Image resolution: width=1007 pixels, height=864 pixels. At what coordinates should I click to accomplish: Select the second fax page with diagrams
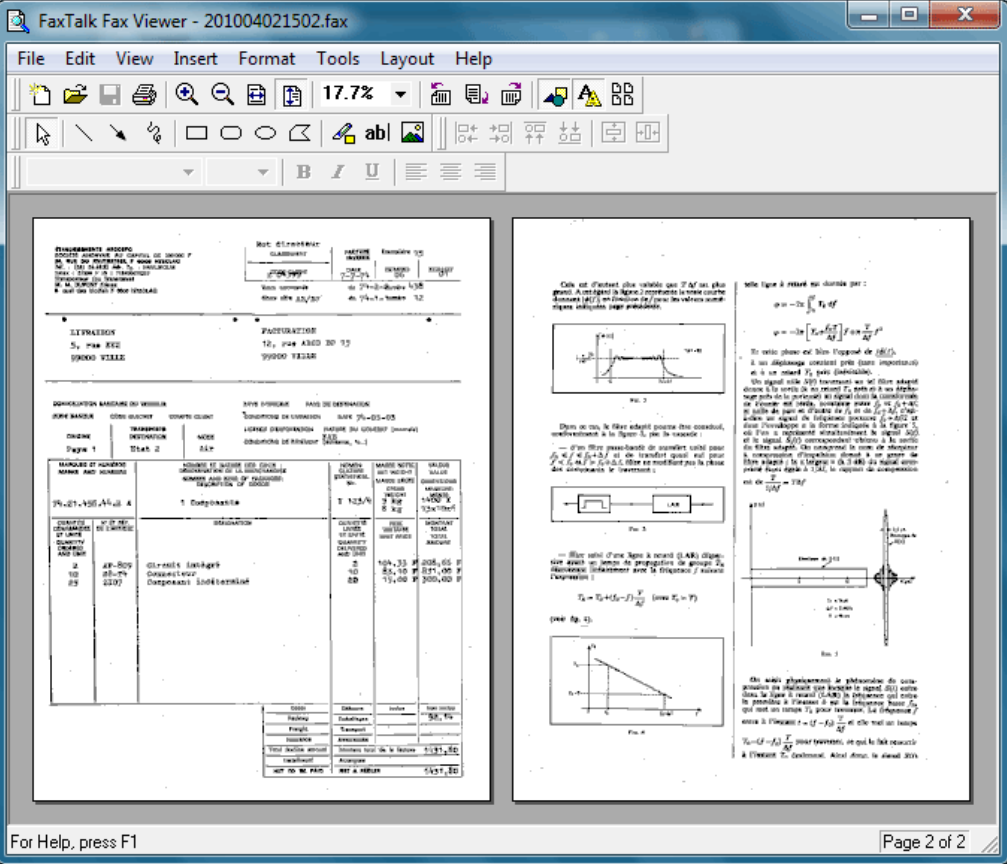click(x=741, y=509)
